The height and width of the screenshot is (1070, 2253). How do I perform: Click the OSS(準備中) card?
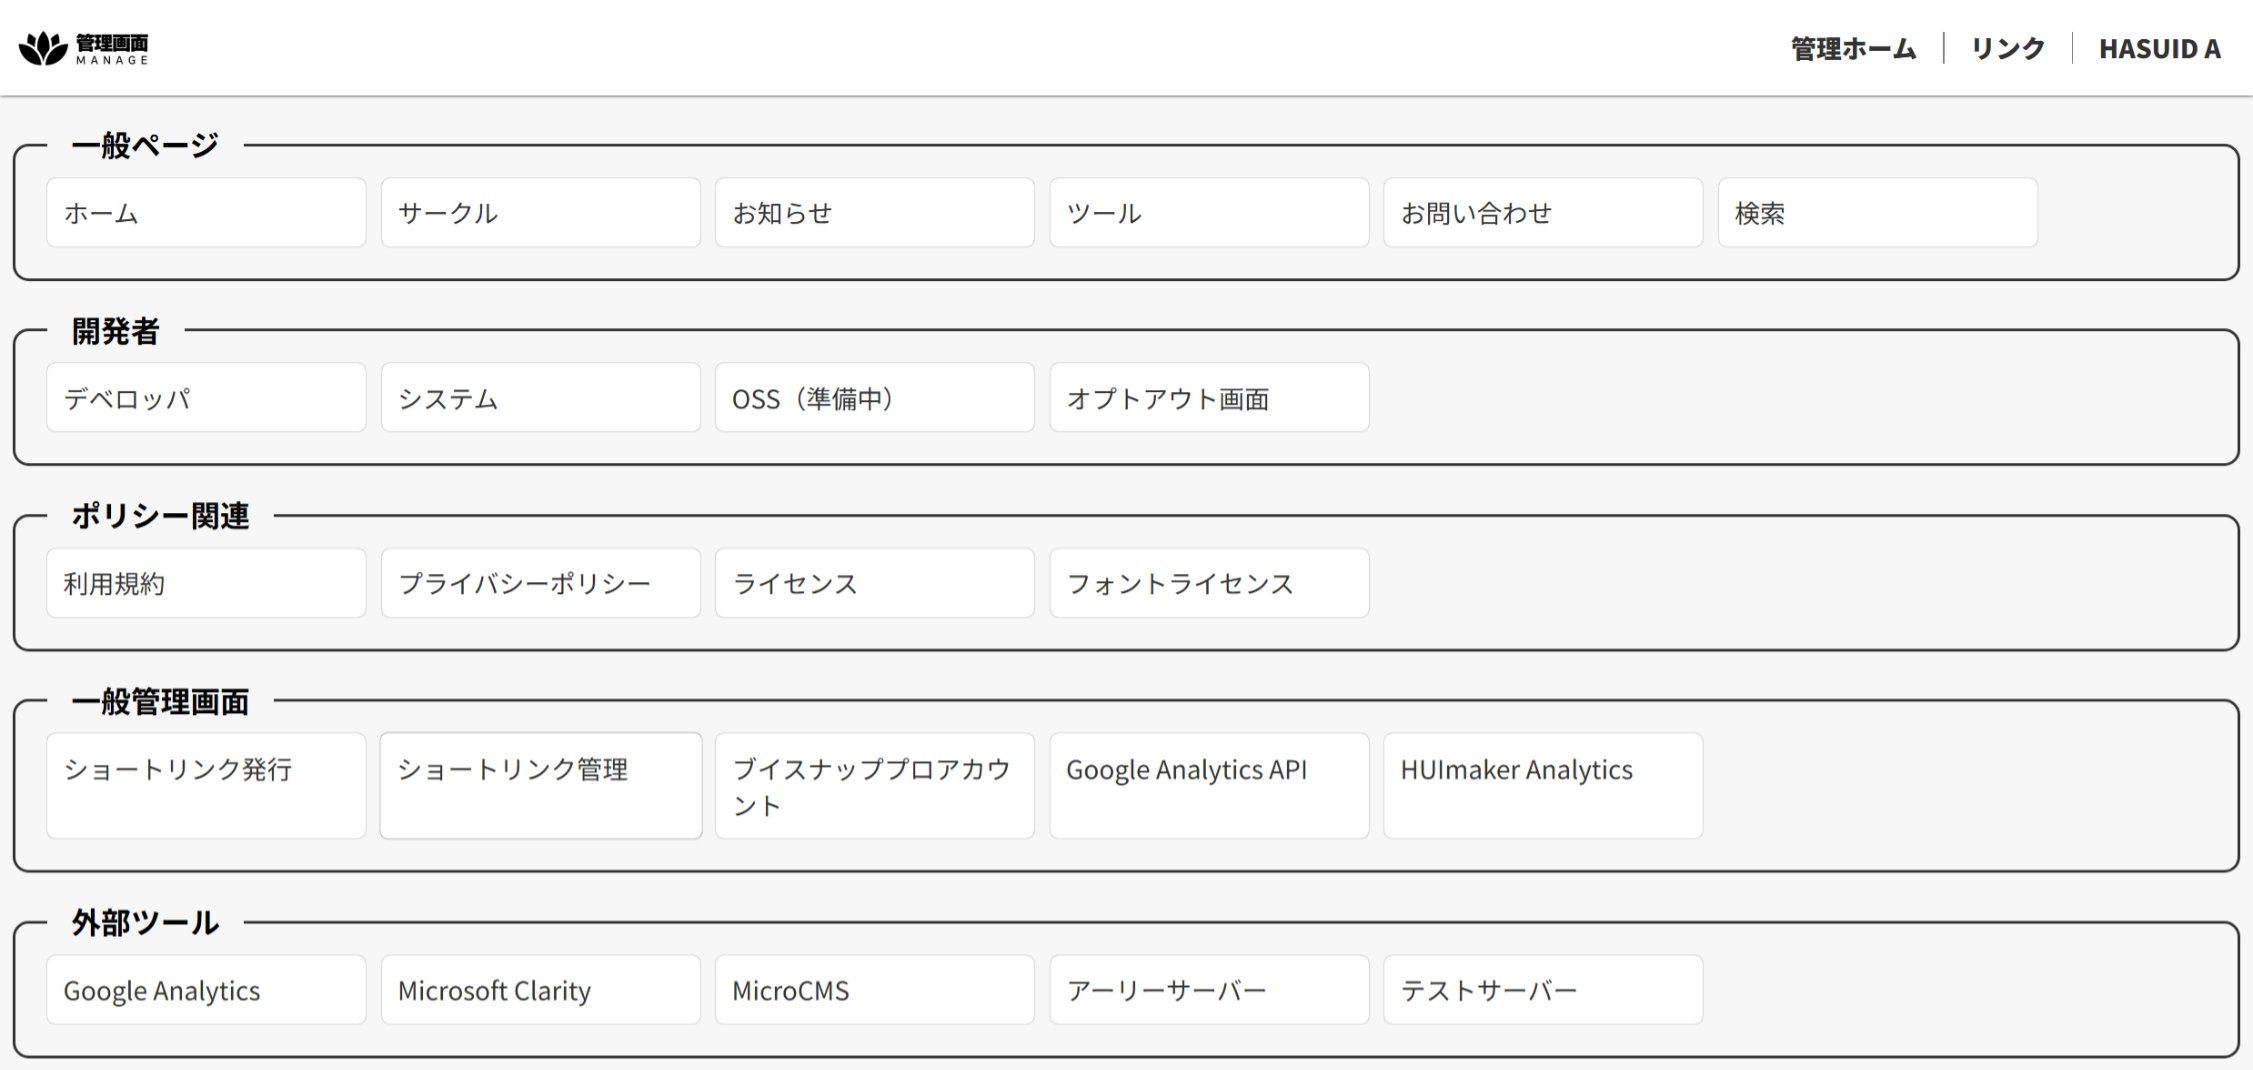tap(874, 398)
